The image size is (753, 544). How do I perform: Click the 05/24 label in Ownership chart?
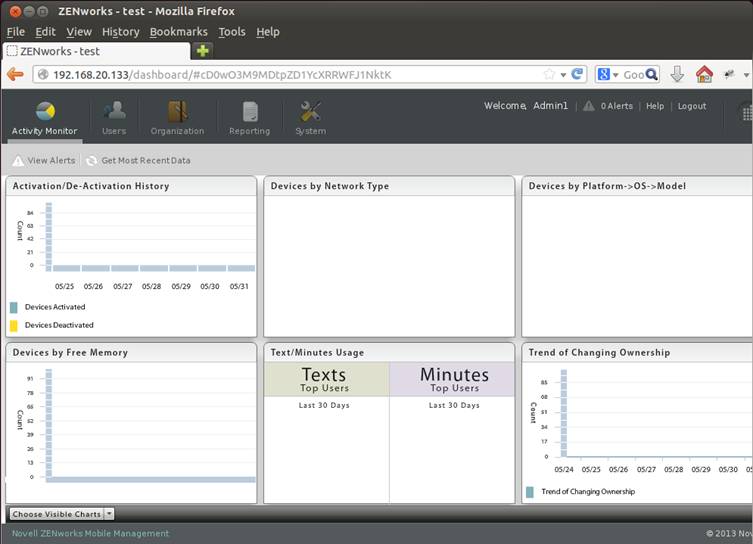pyautogui.click(x=564, y=470)
